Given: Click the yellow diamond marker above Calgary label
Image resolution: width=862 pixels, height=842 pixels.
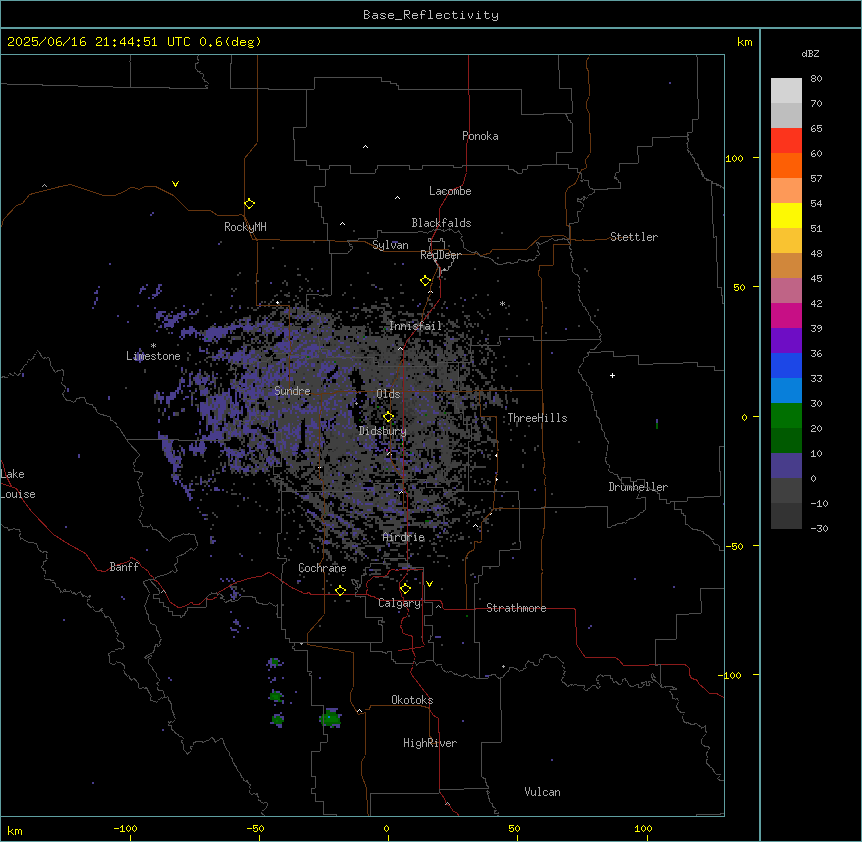Looking at the screenshot, I should 405,589.
